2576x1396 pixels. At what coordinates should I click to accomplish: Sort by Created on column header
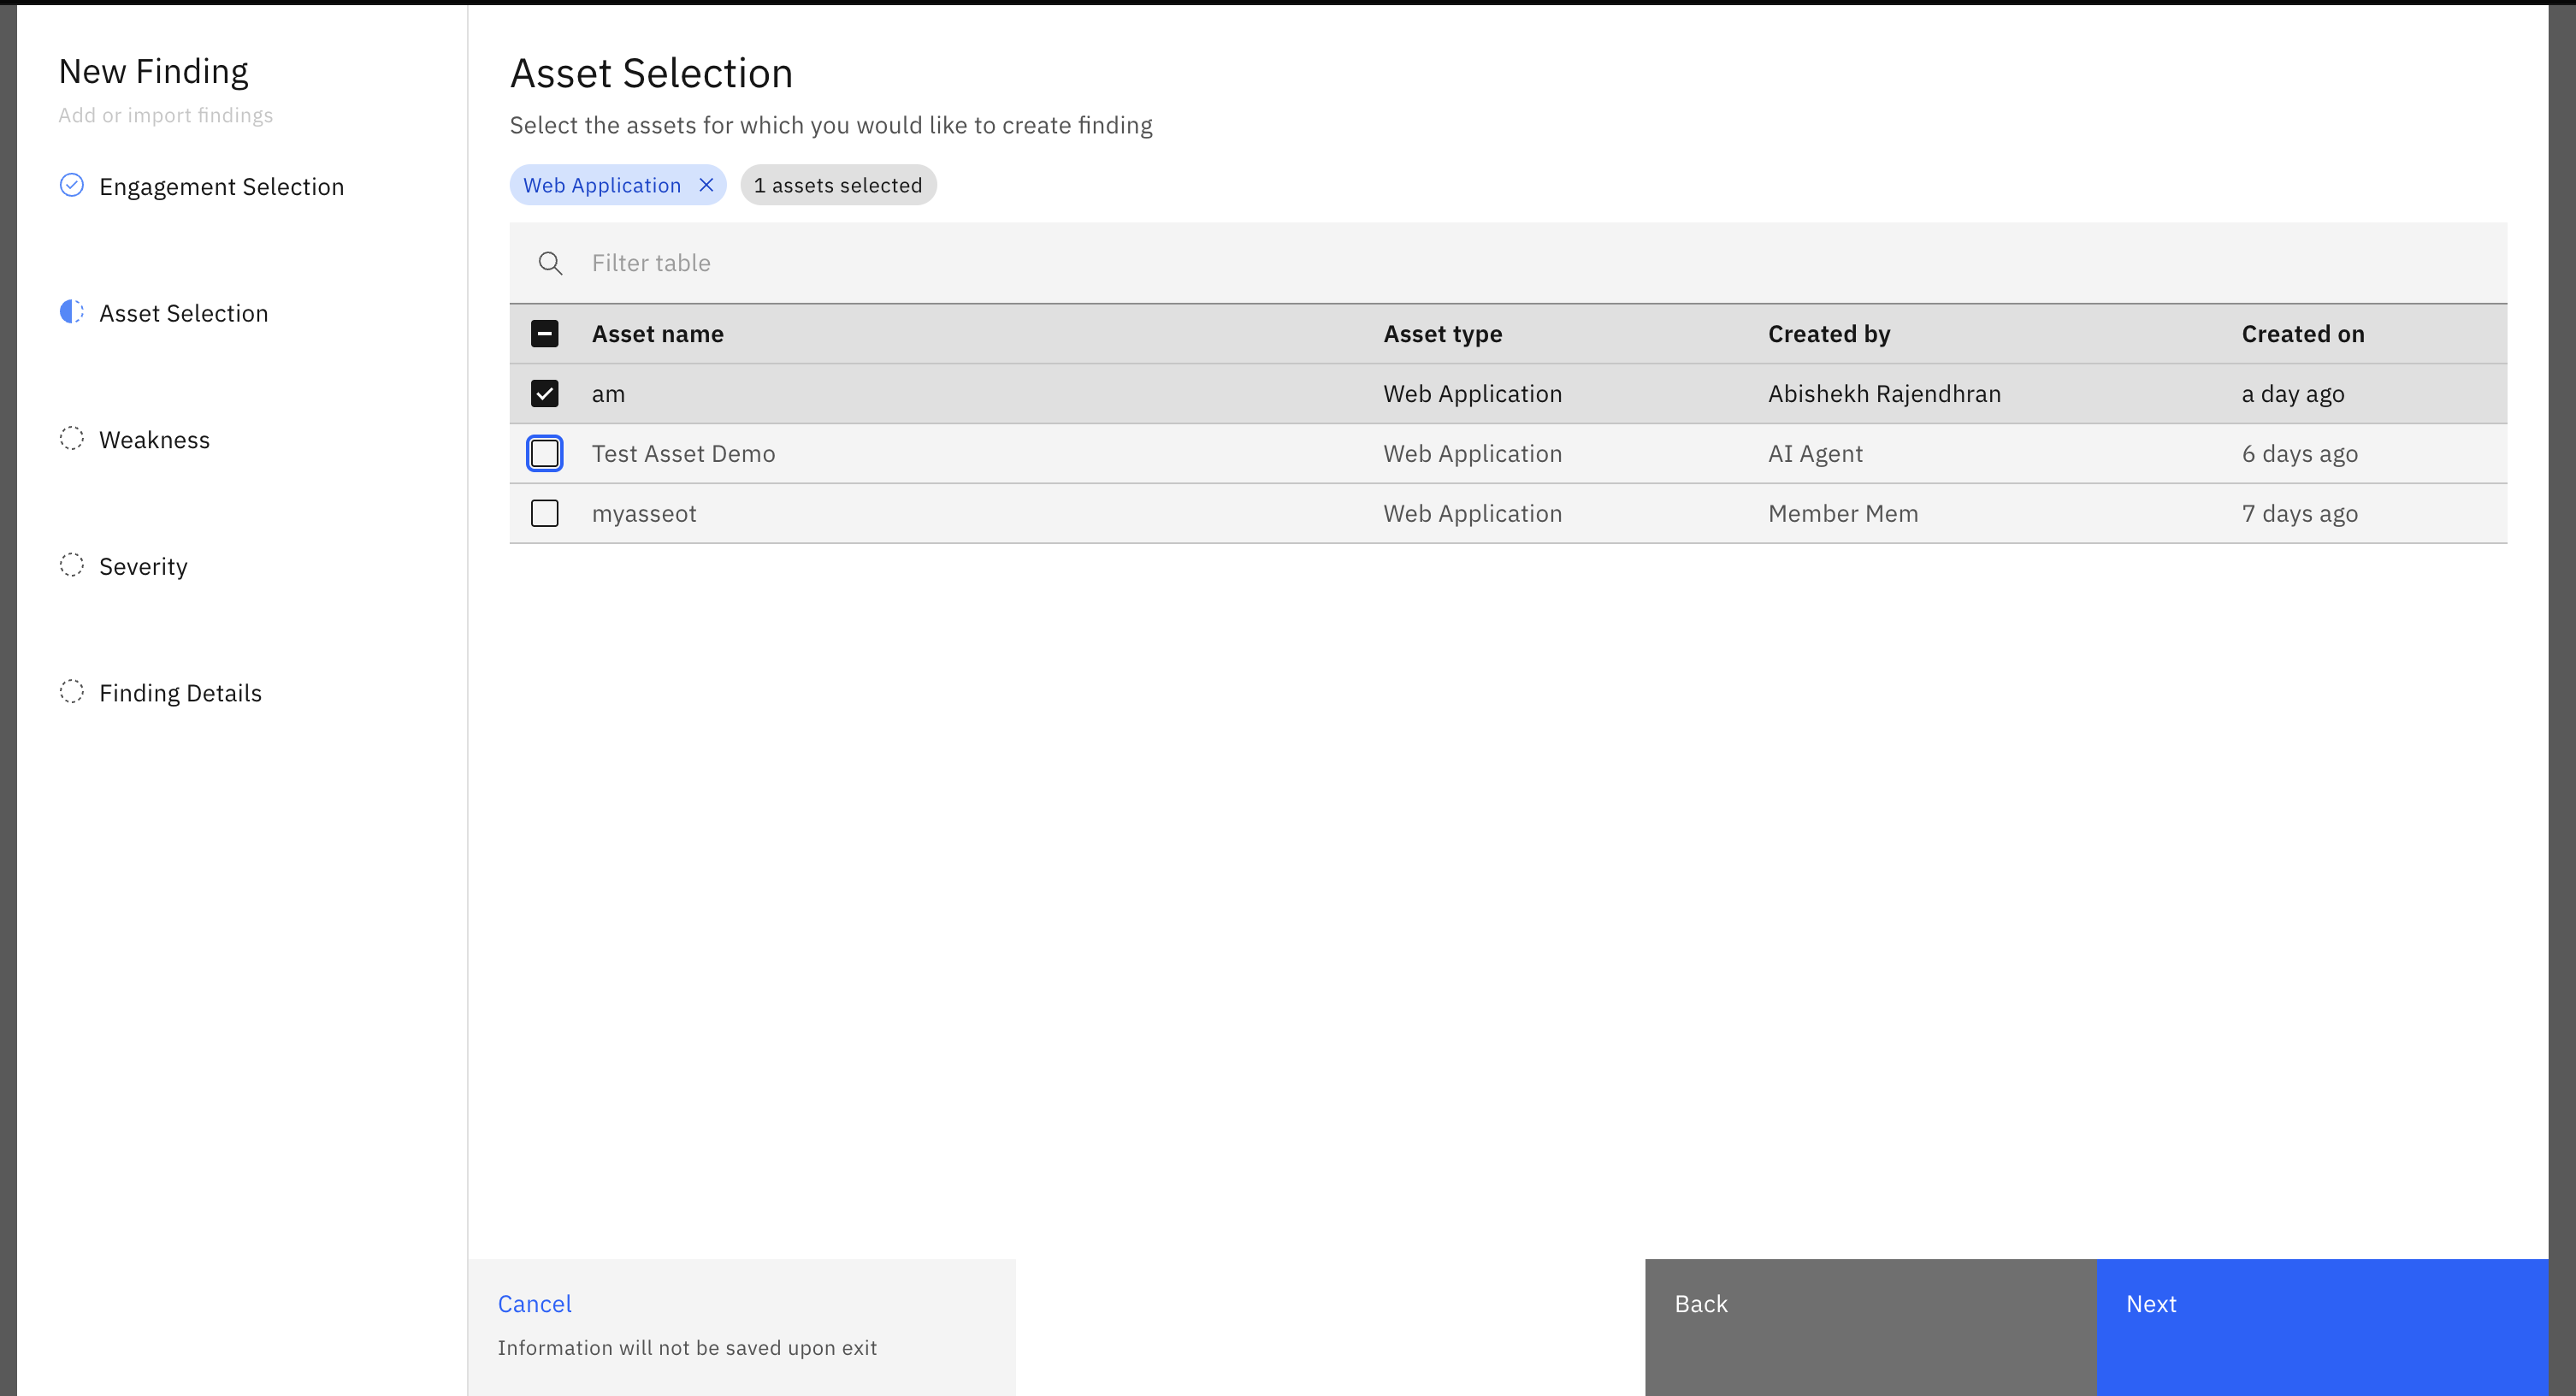tap(2302, 334)
